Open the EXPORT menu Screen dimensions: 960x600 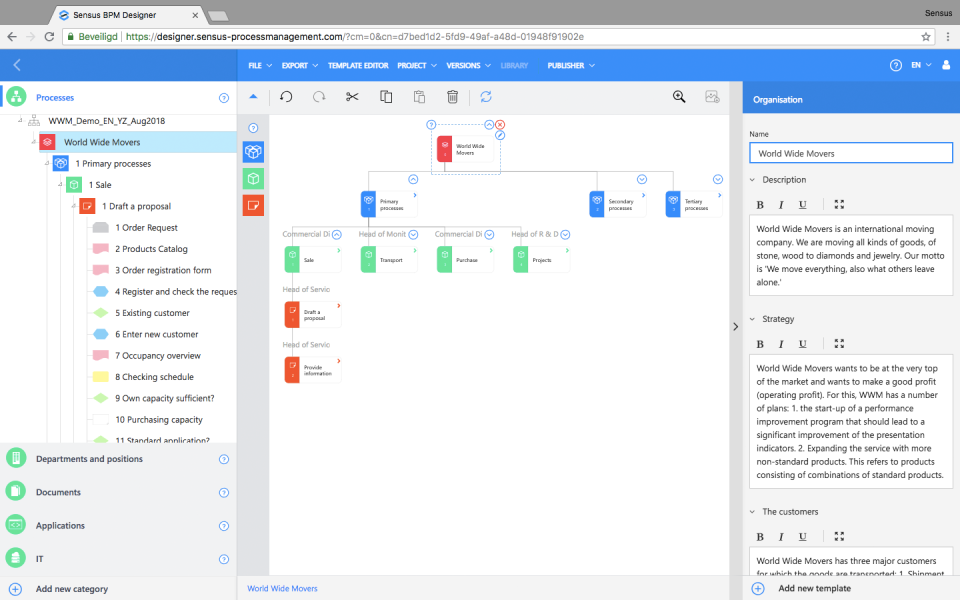tap(300, 66)
